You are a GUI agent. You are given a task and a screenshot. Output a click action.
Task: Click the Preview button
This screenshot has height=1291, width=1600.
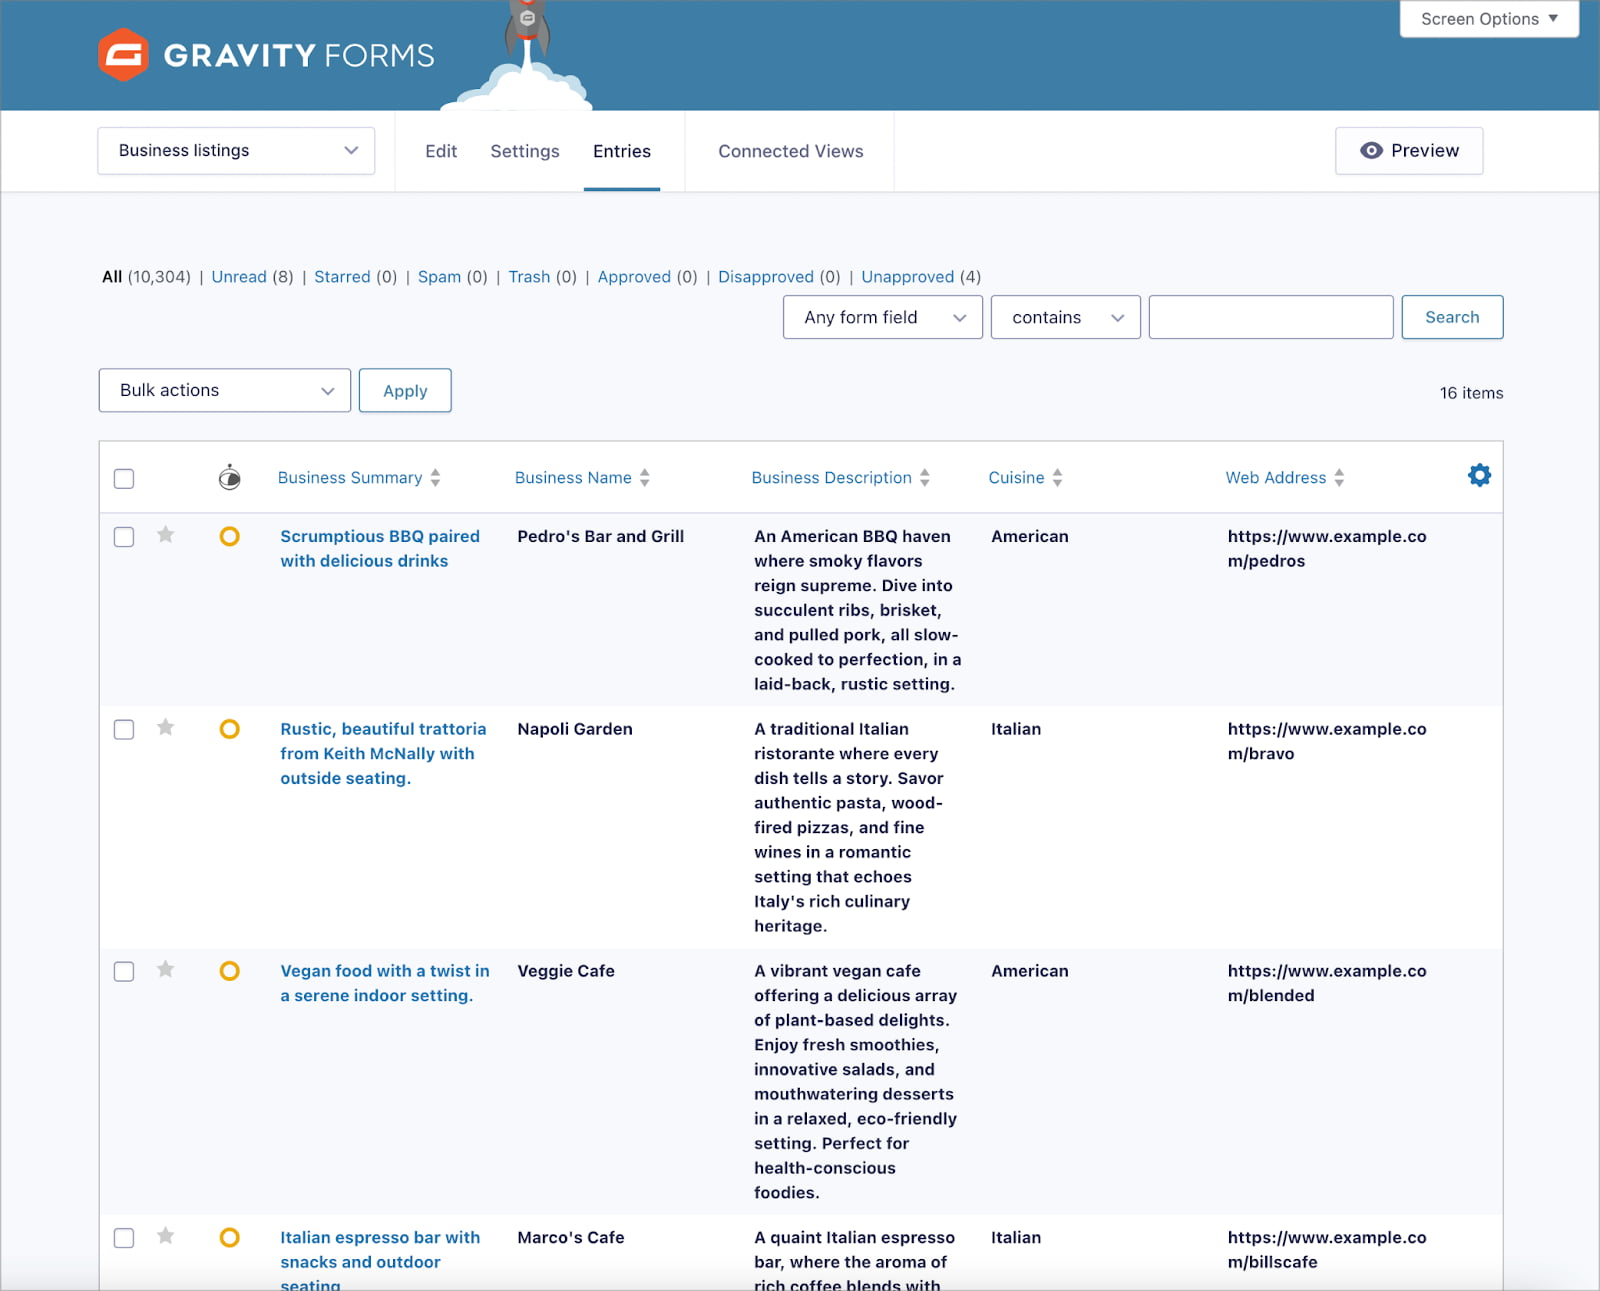[1409, 150]
